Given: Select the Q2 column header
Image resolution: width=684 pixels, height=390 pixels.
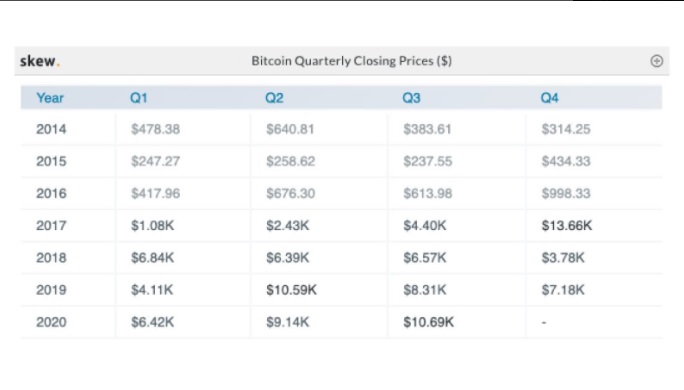Looking at the screenshot, I should pos(274,98).
